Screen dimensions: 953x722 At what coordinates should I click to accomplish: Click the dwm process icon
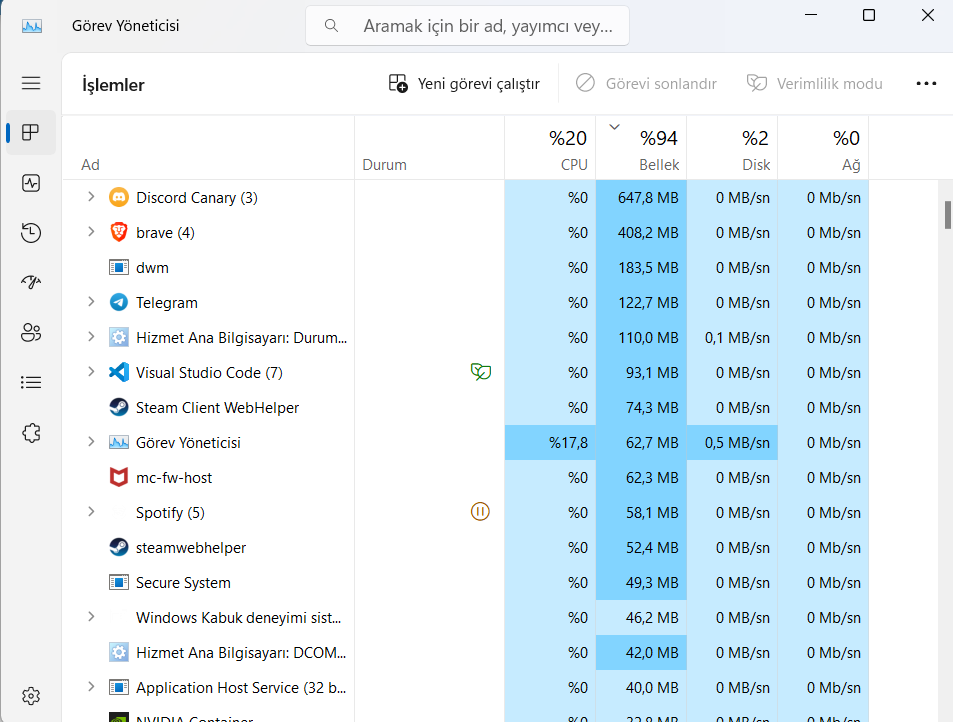coord(119,267)
